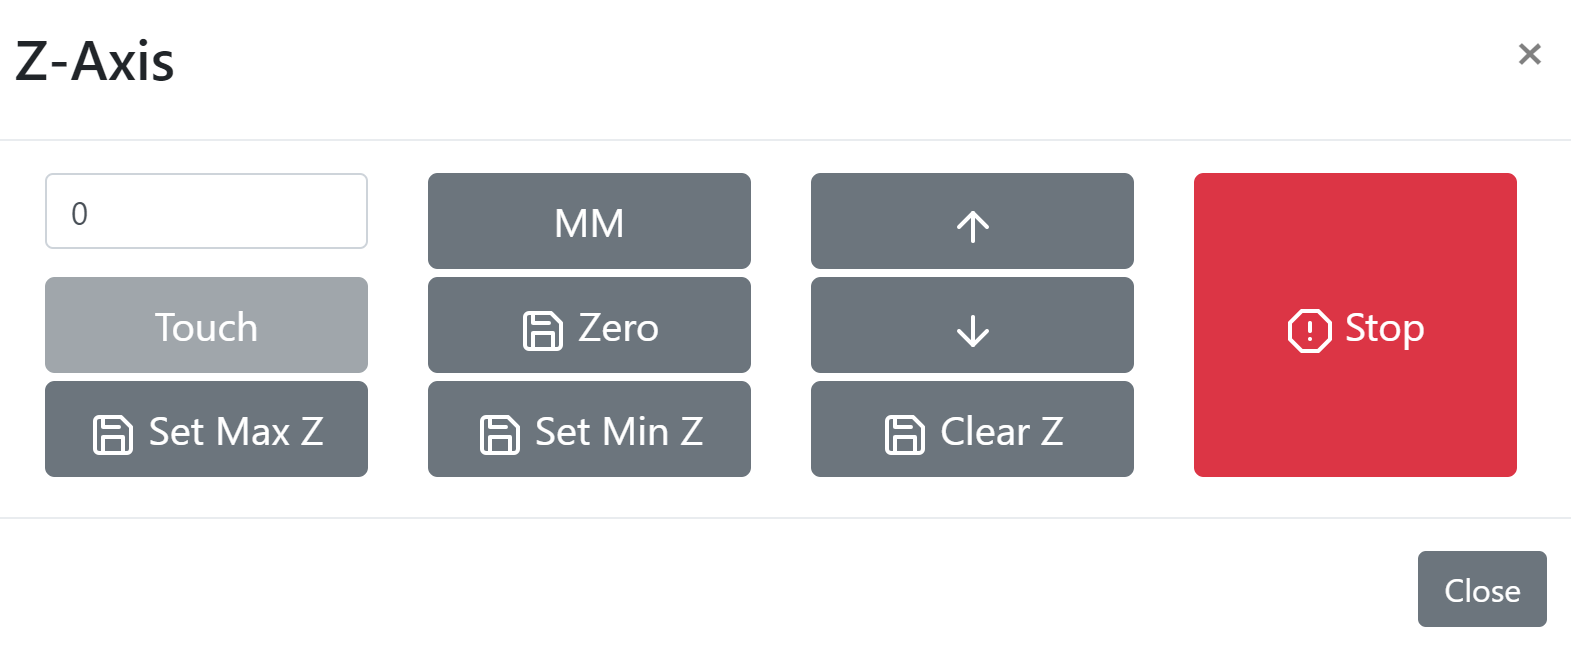
Task: Jog the spindle upward with the arrow button
Action: coord(971,221)
